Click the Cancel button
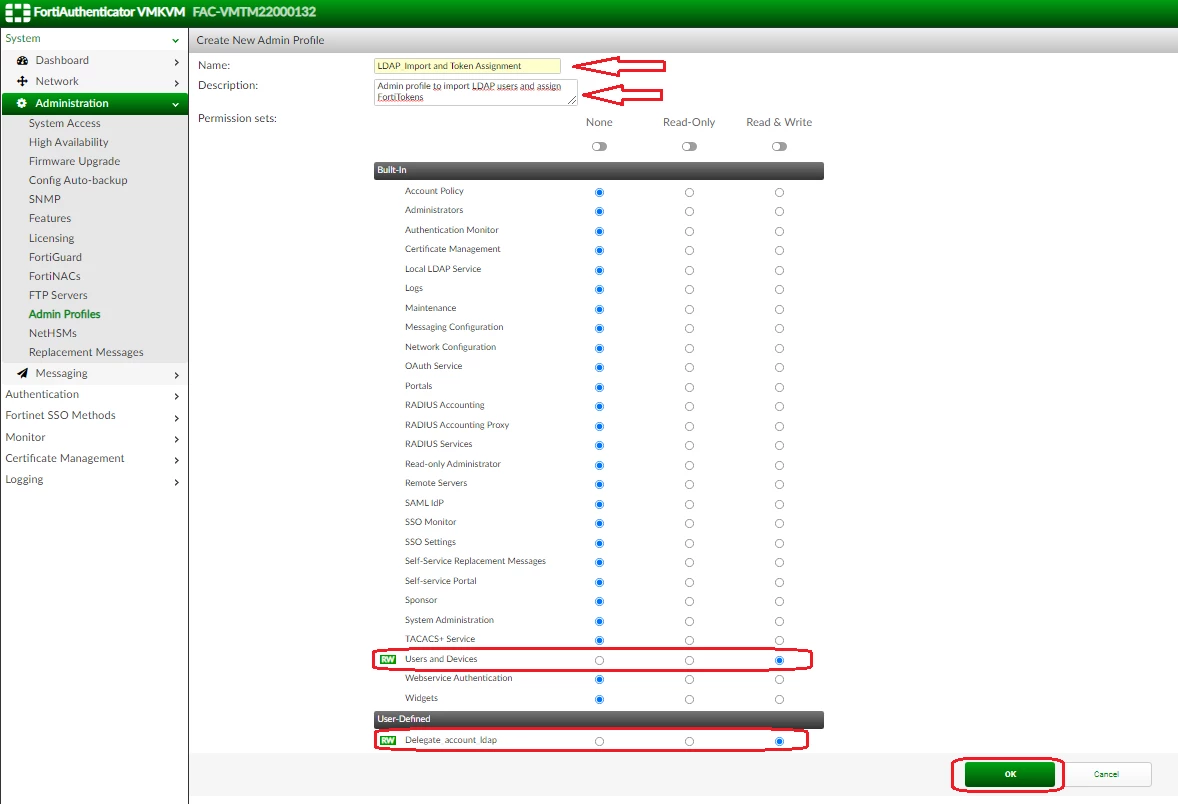This screenshot has height=804, width=1178. (1107, 774)
